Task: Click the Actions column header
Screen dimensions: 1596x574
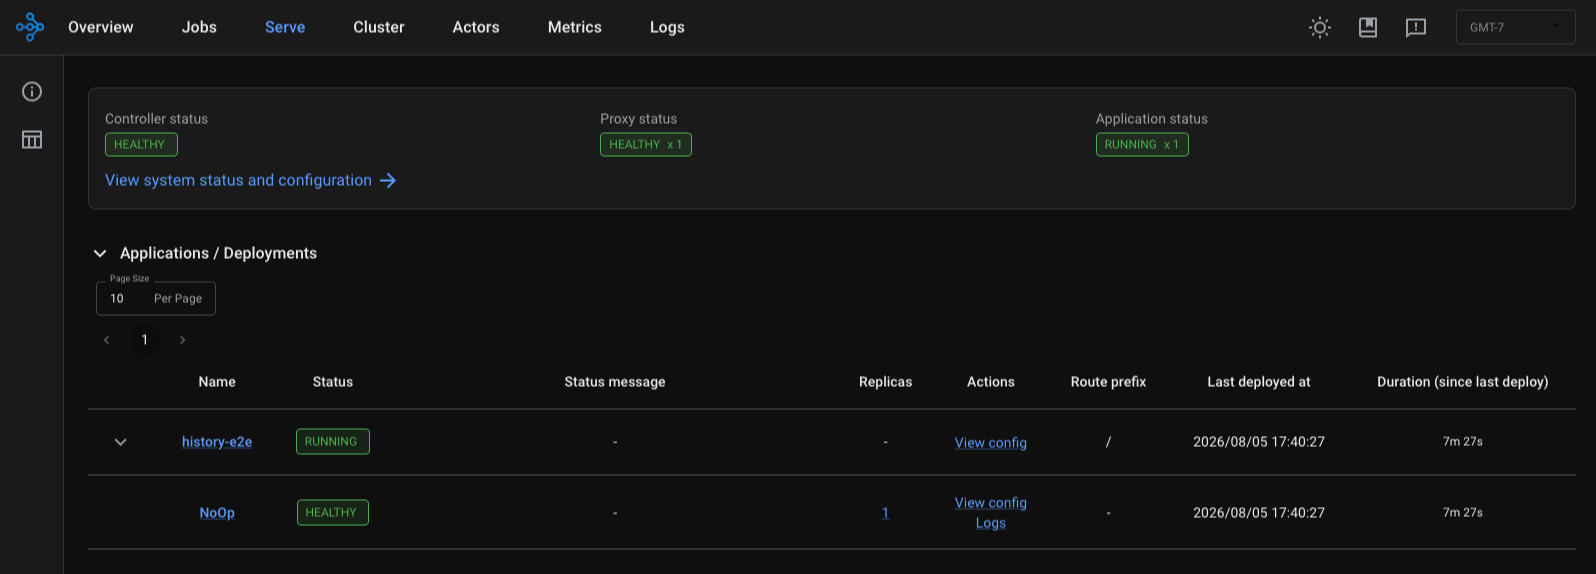Action: click(991, 382)
